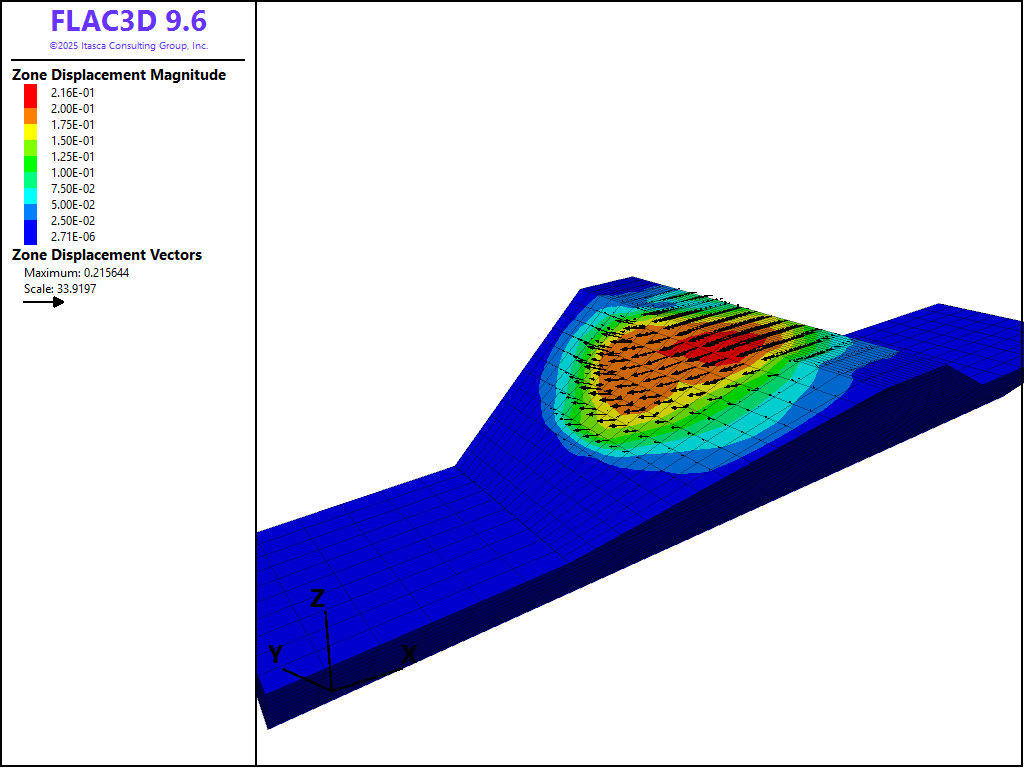
Task: Click the 1.00E-01 legend label
Action: click(73, 173)
